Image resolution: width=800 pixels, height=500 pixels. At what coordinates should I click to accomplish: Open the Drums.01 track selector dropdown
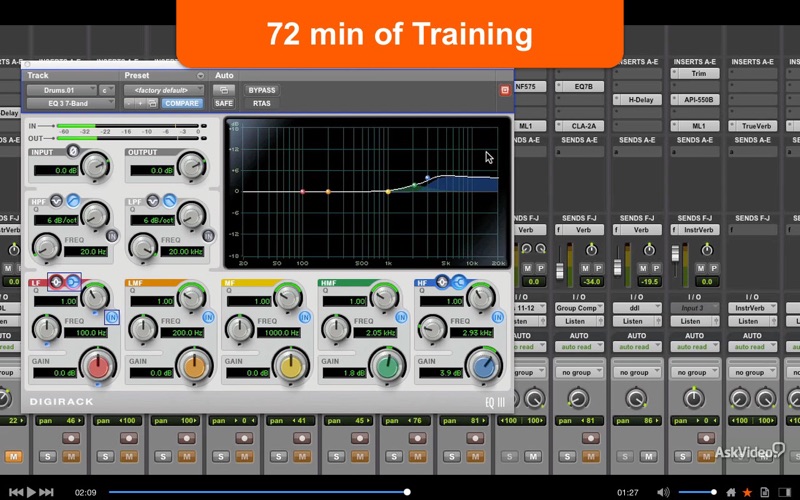[62, 90]
